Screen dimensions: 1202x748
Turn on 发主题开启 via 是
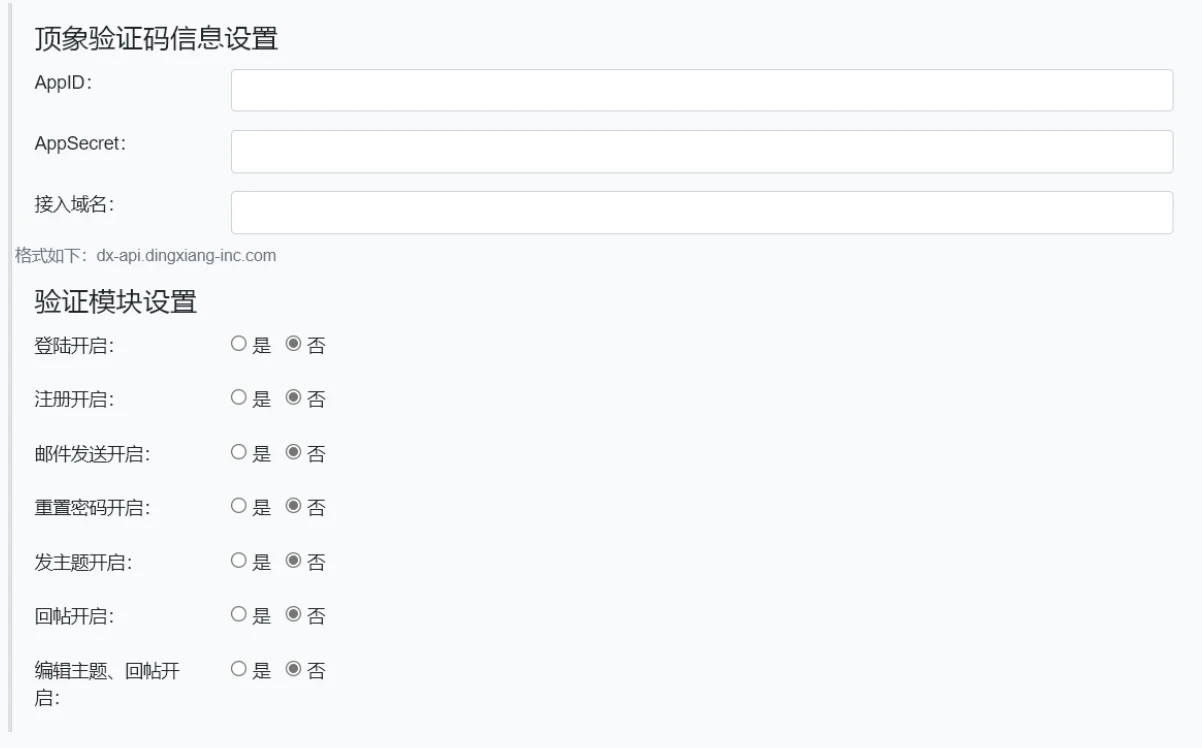tap(238, 561)
